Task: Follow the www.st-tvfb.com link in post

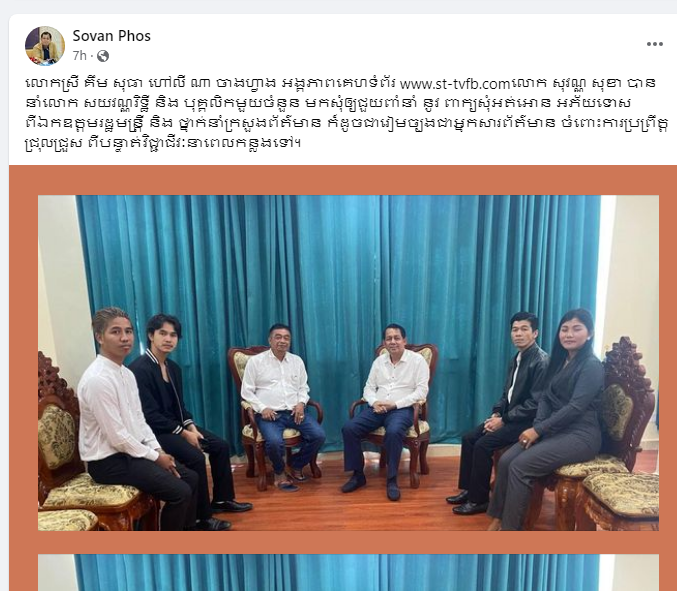Action: [x=455, y=83]
